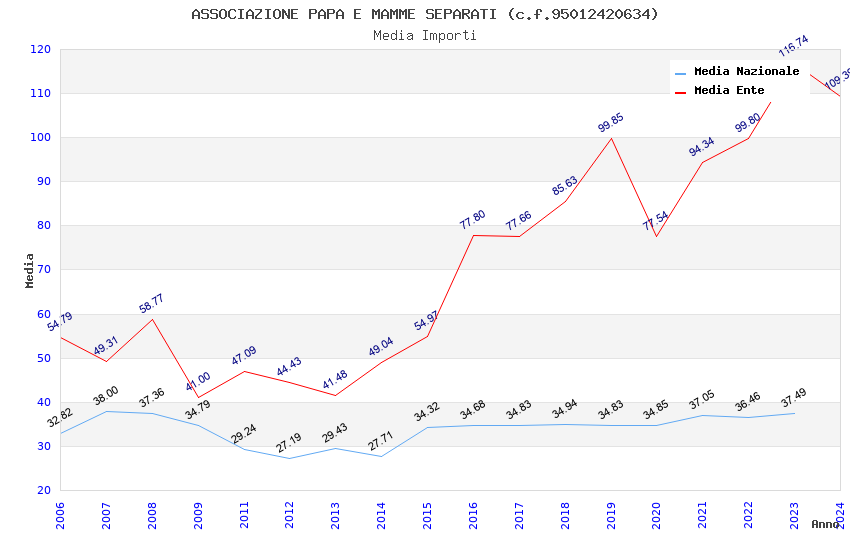Click the blue Media Nazionale legend swatch
The width and height of the screenshot is (850, 550).
pyautogui.click(x=680, y=73)
